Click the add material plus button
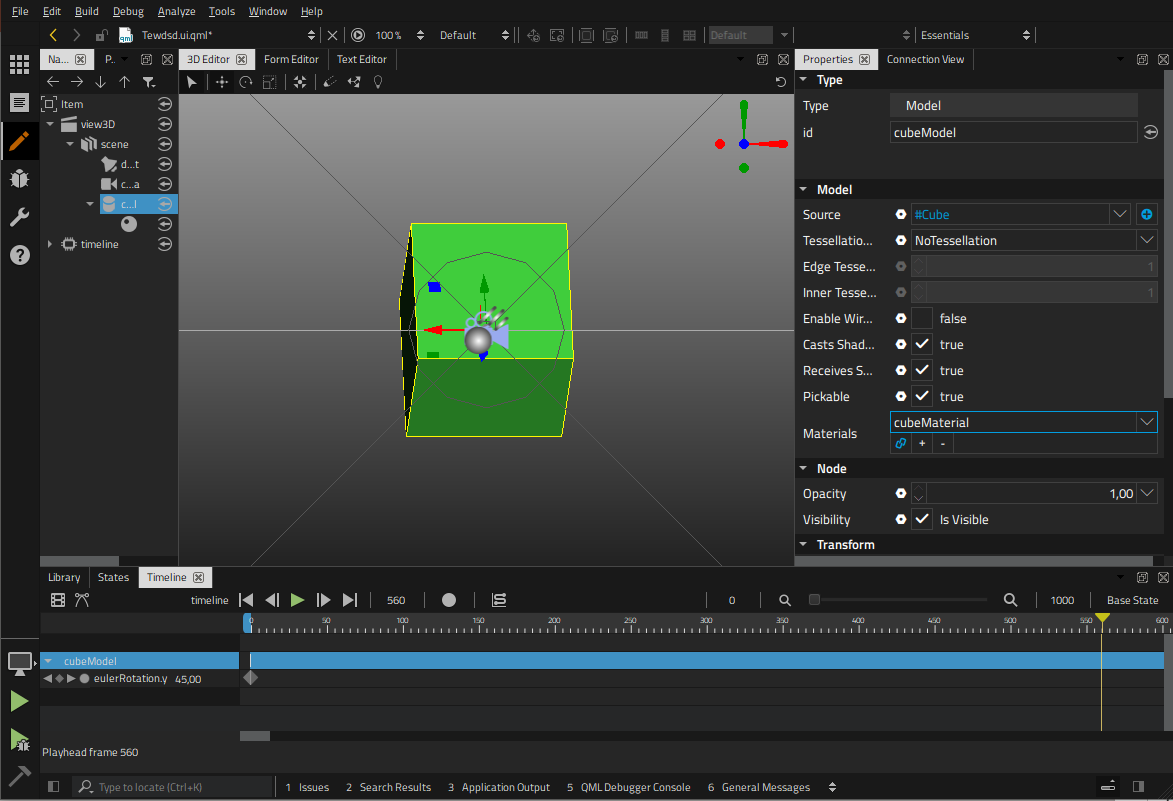This screenshot has height=801, width=1173. [922, 443]
